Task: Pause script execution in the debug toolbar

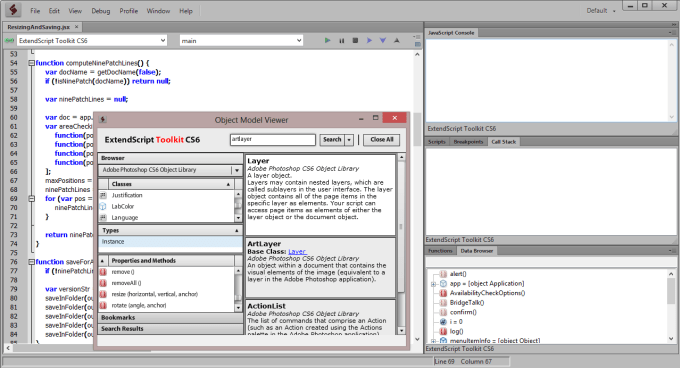Action: click(342, 40)
